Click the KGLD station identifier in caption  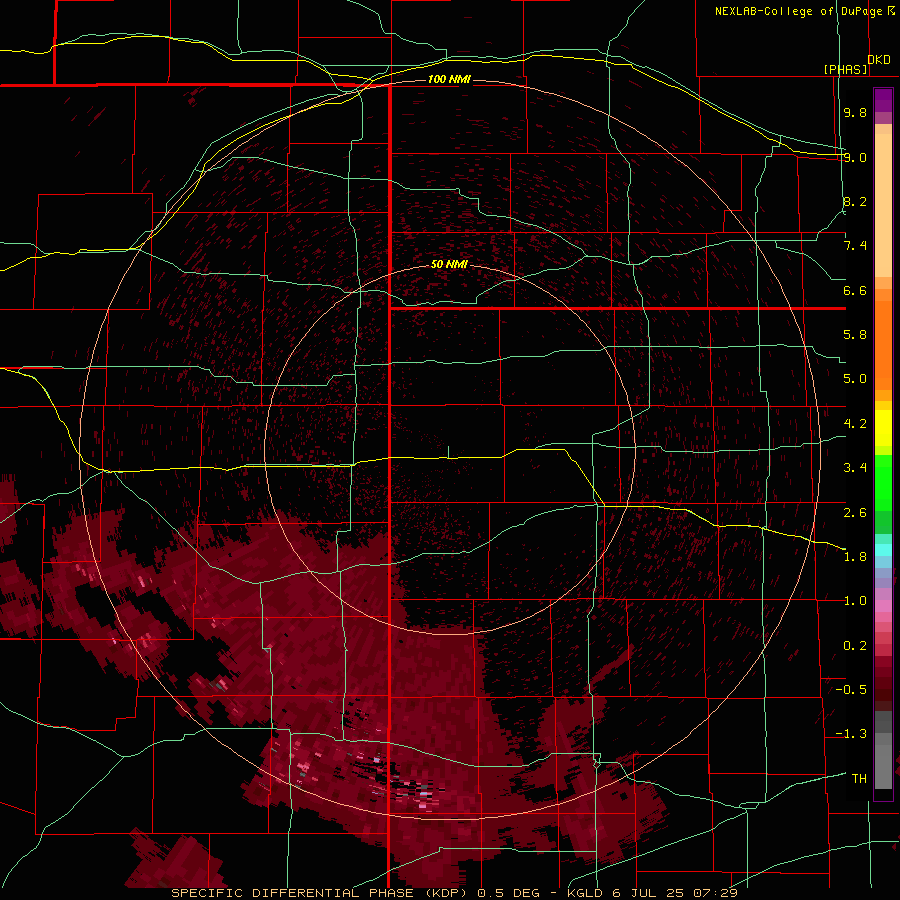click(x=585, y=893)
